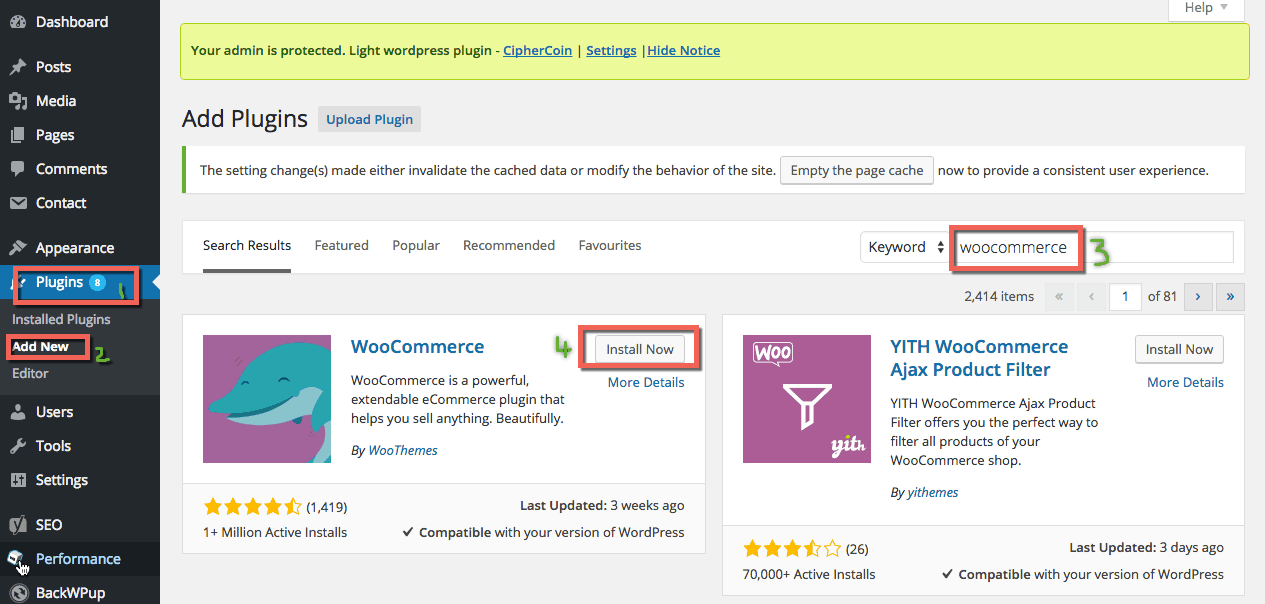The image size is (1265, 604).
Task: Switch to the Recommended tab
Action: coord(509,246)
